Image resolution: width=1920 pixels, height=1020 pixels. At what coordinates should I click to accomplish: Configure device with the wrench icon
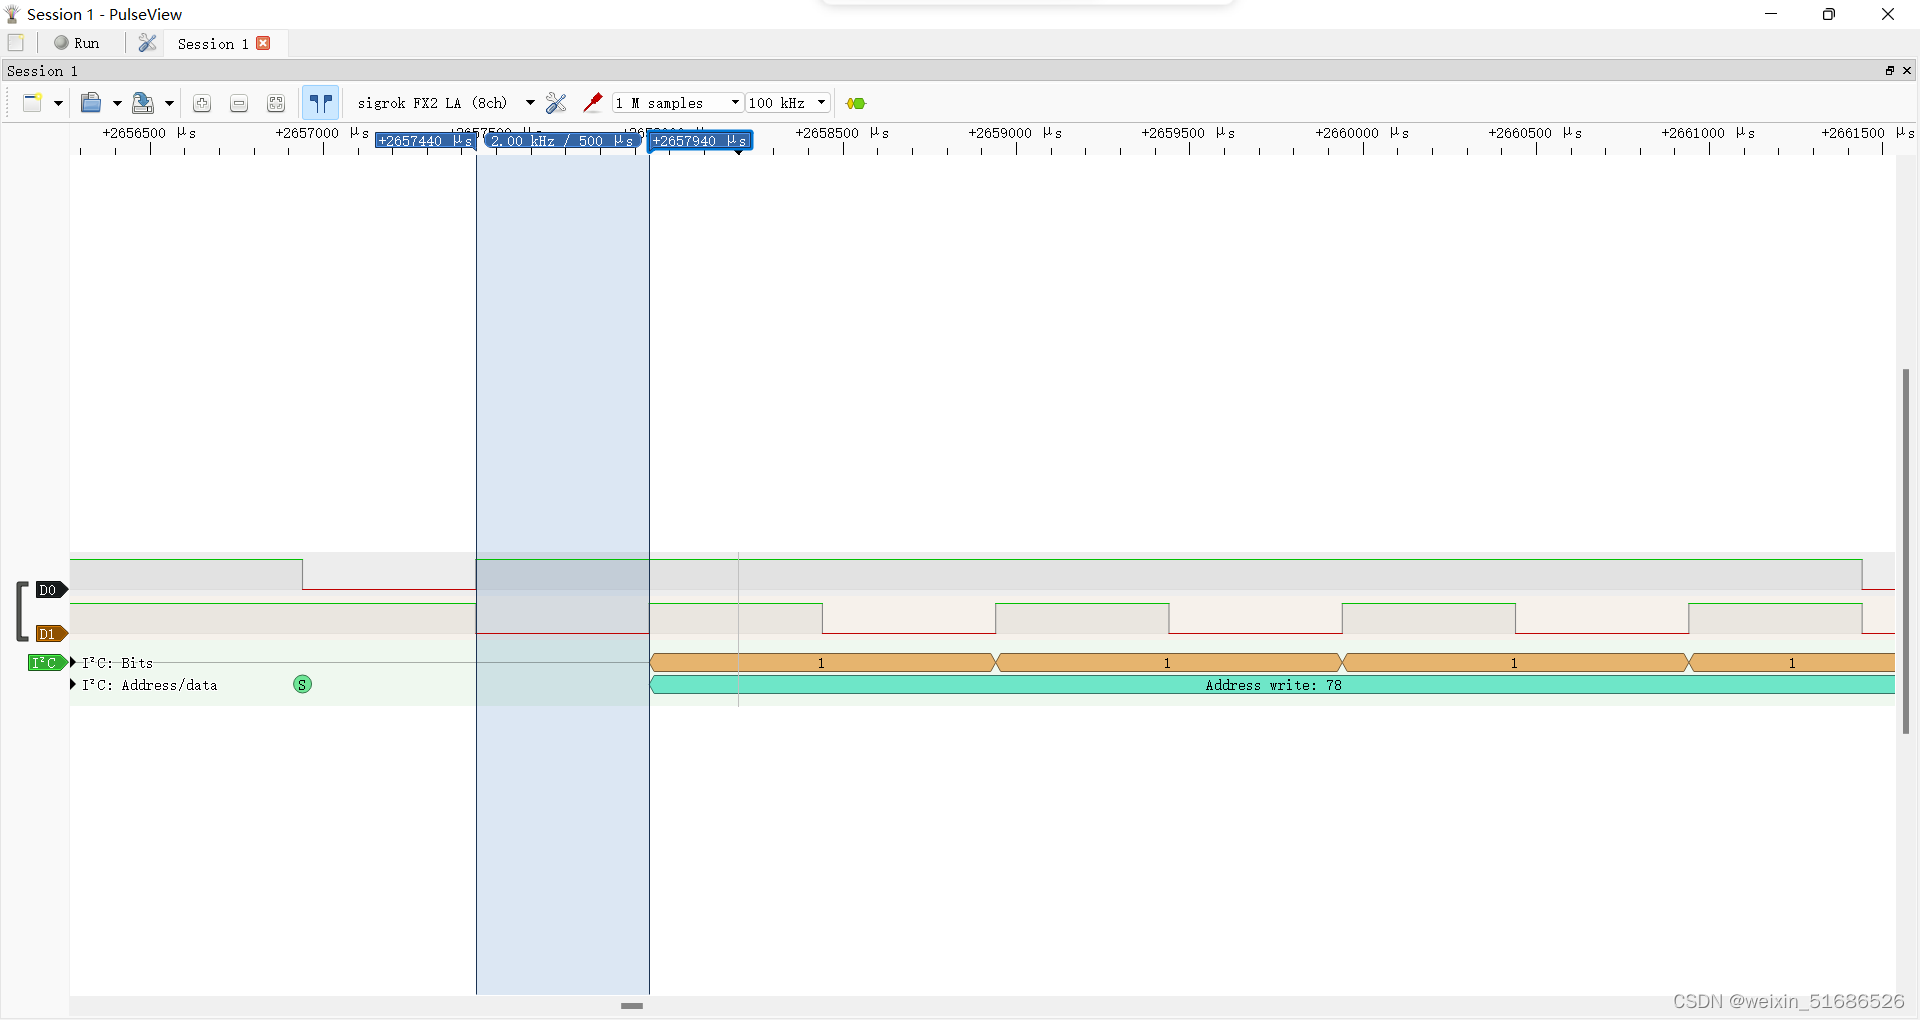[x=556, y=103]
